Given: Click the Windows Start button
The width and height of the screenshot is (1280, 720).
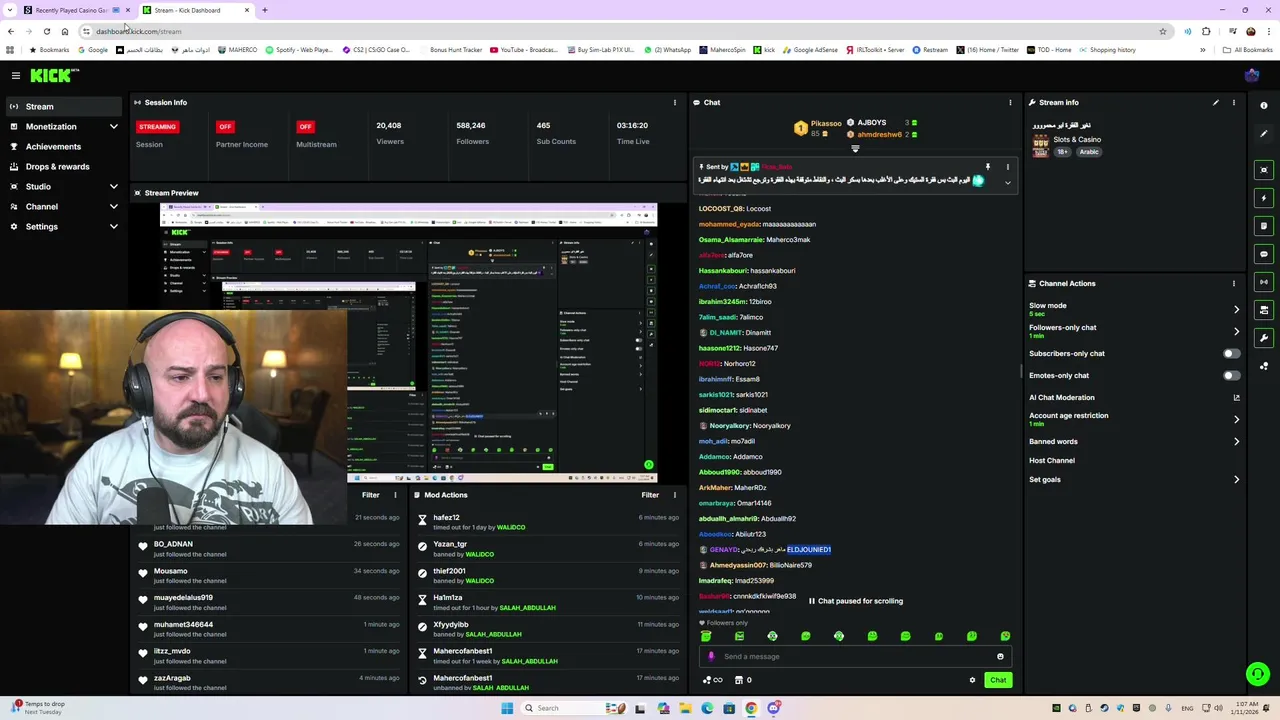Looking at the screenshot, I should point(507,708).
